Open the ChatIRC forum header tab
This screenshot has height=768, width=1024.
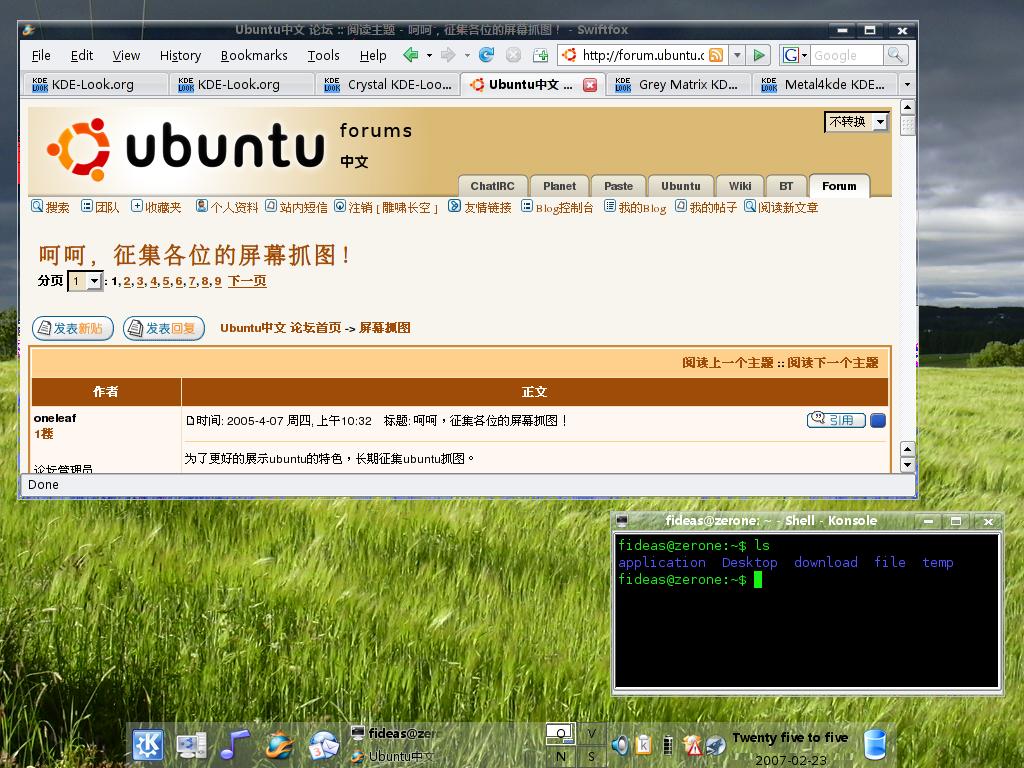(x=492, y=186)
